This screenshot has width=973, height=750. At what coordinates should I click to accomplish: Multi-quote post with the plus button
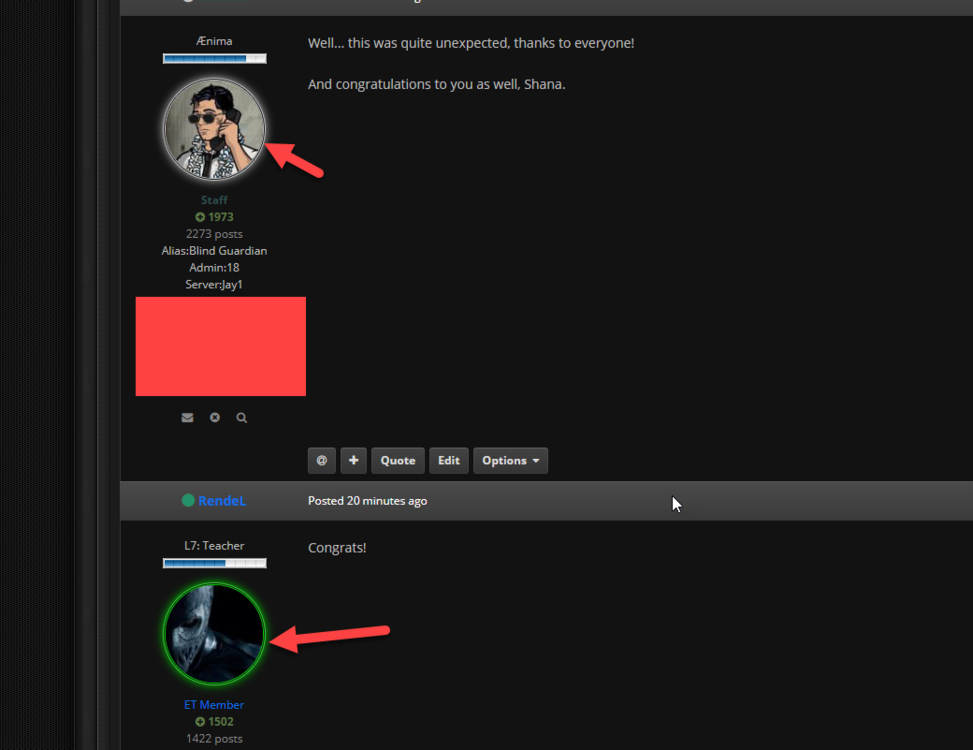click(354, 460)
